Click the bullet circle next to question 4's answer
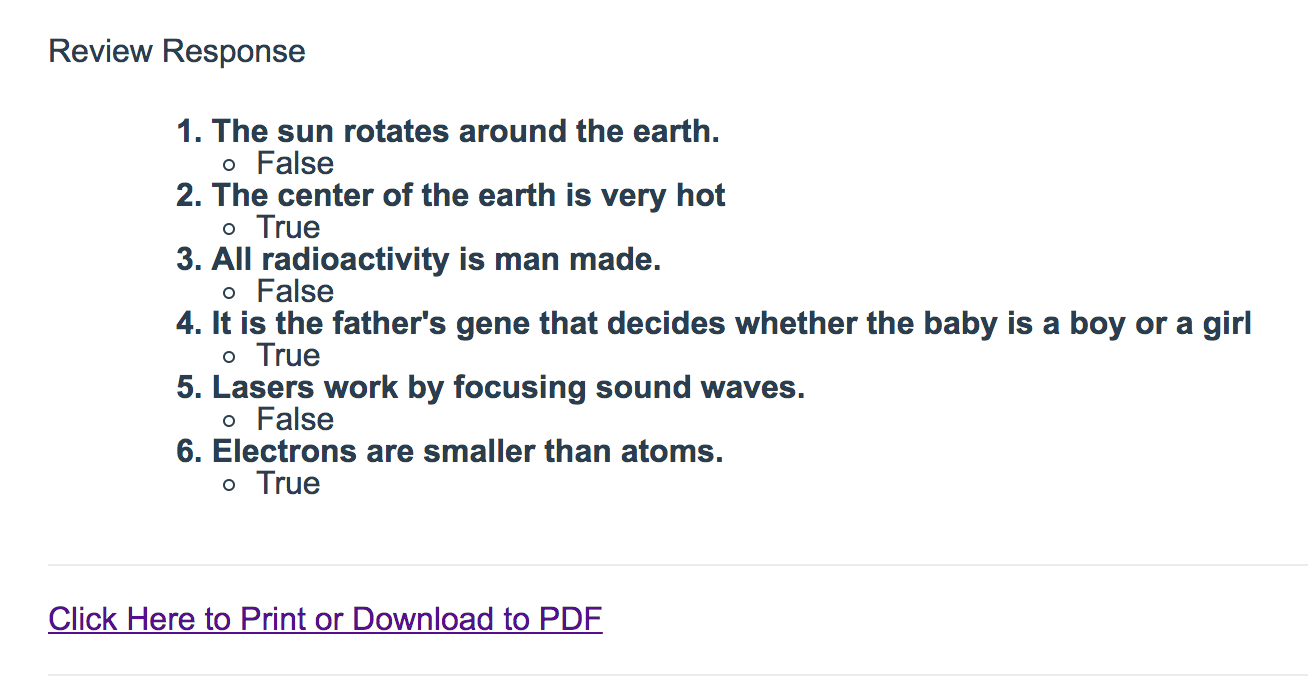Screen dimensions: 1308x684 [230, 357]
